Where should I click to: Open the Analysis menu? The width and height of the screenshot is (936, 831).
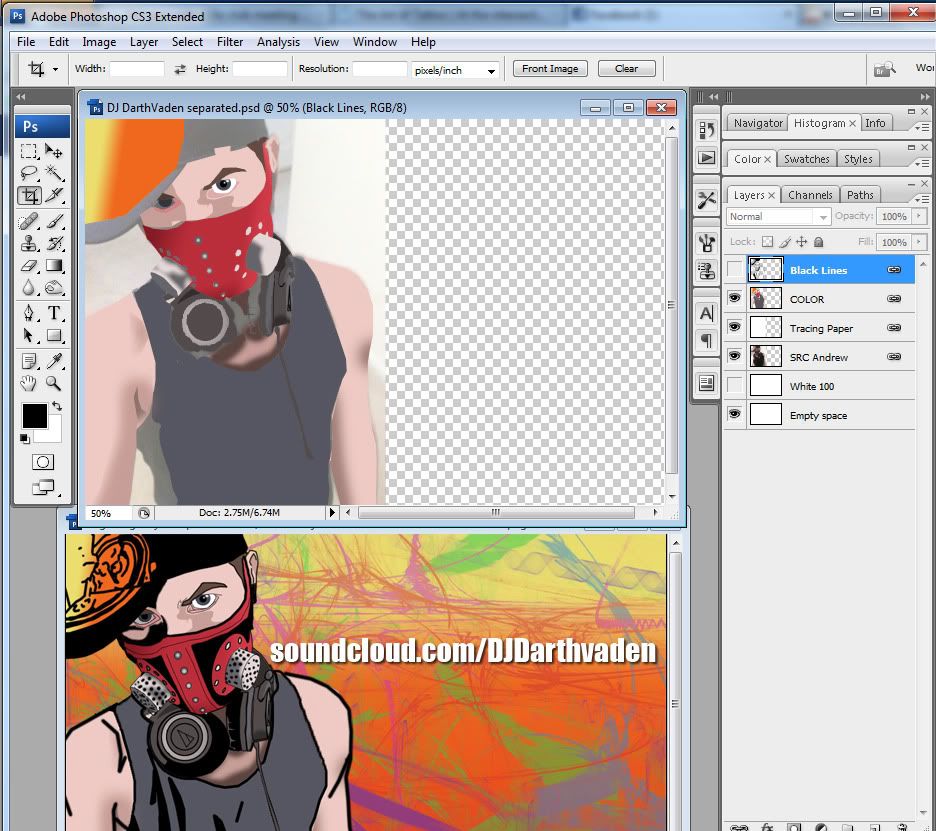(278, 42)
